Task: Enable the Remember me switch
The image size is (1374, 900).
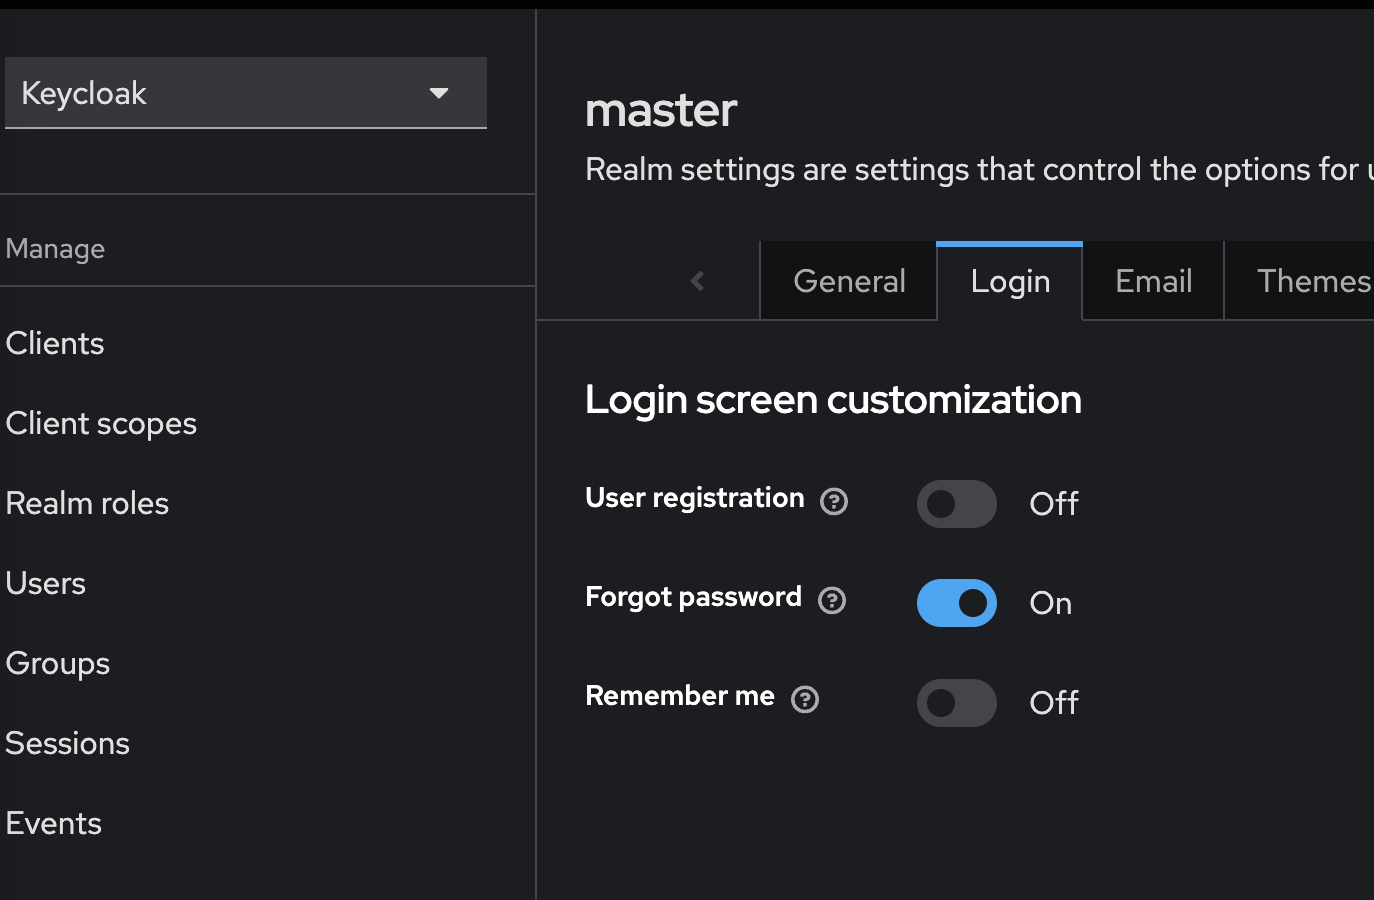Action: (957, 702)
